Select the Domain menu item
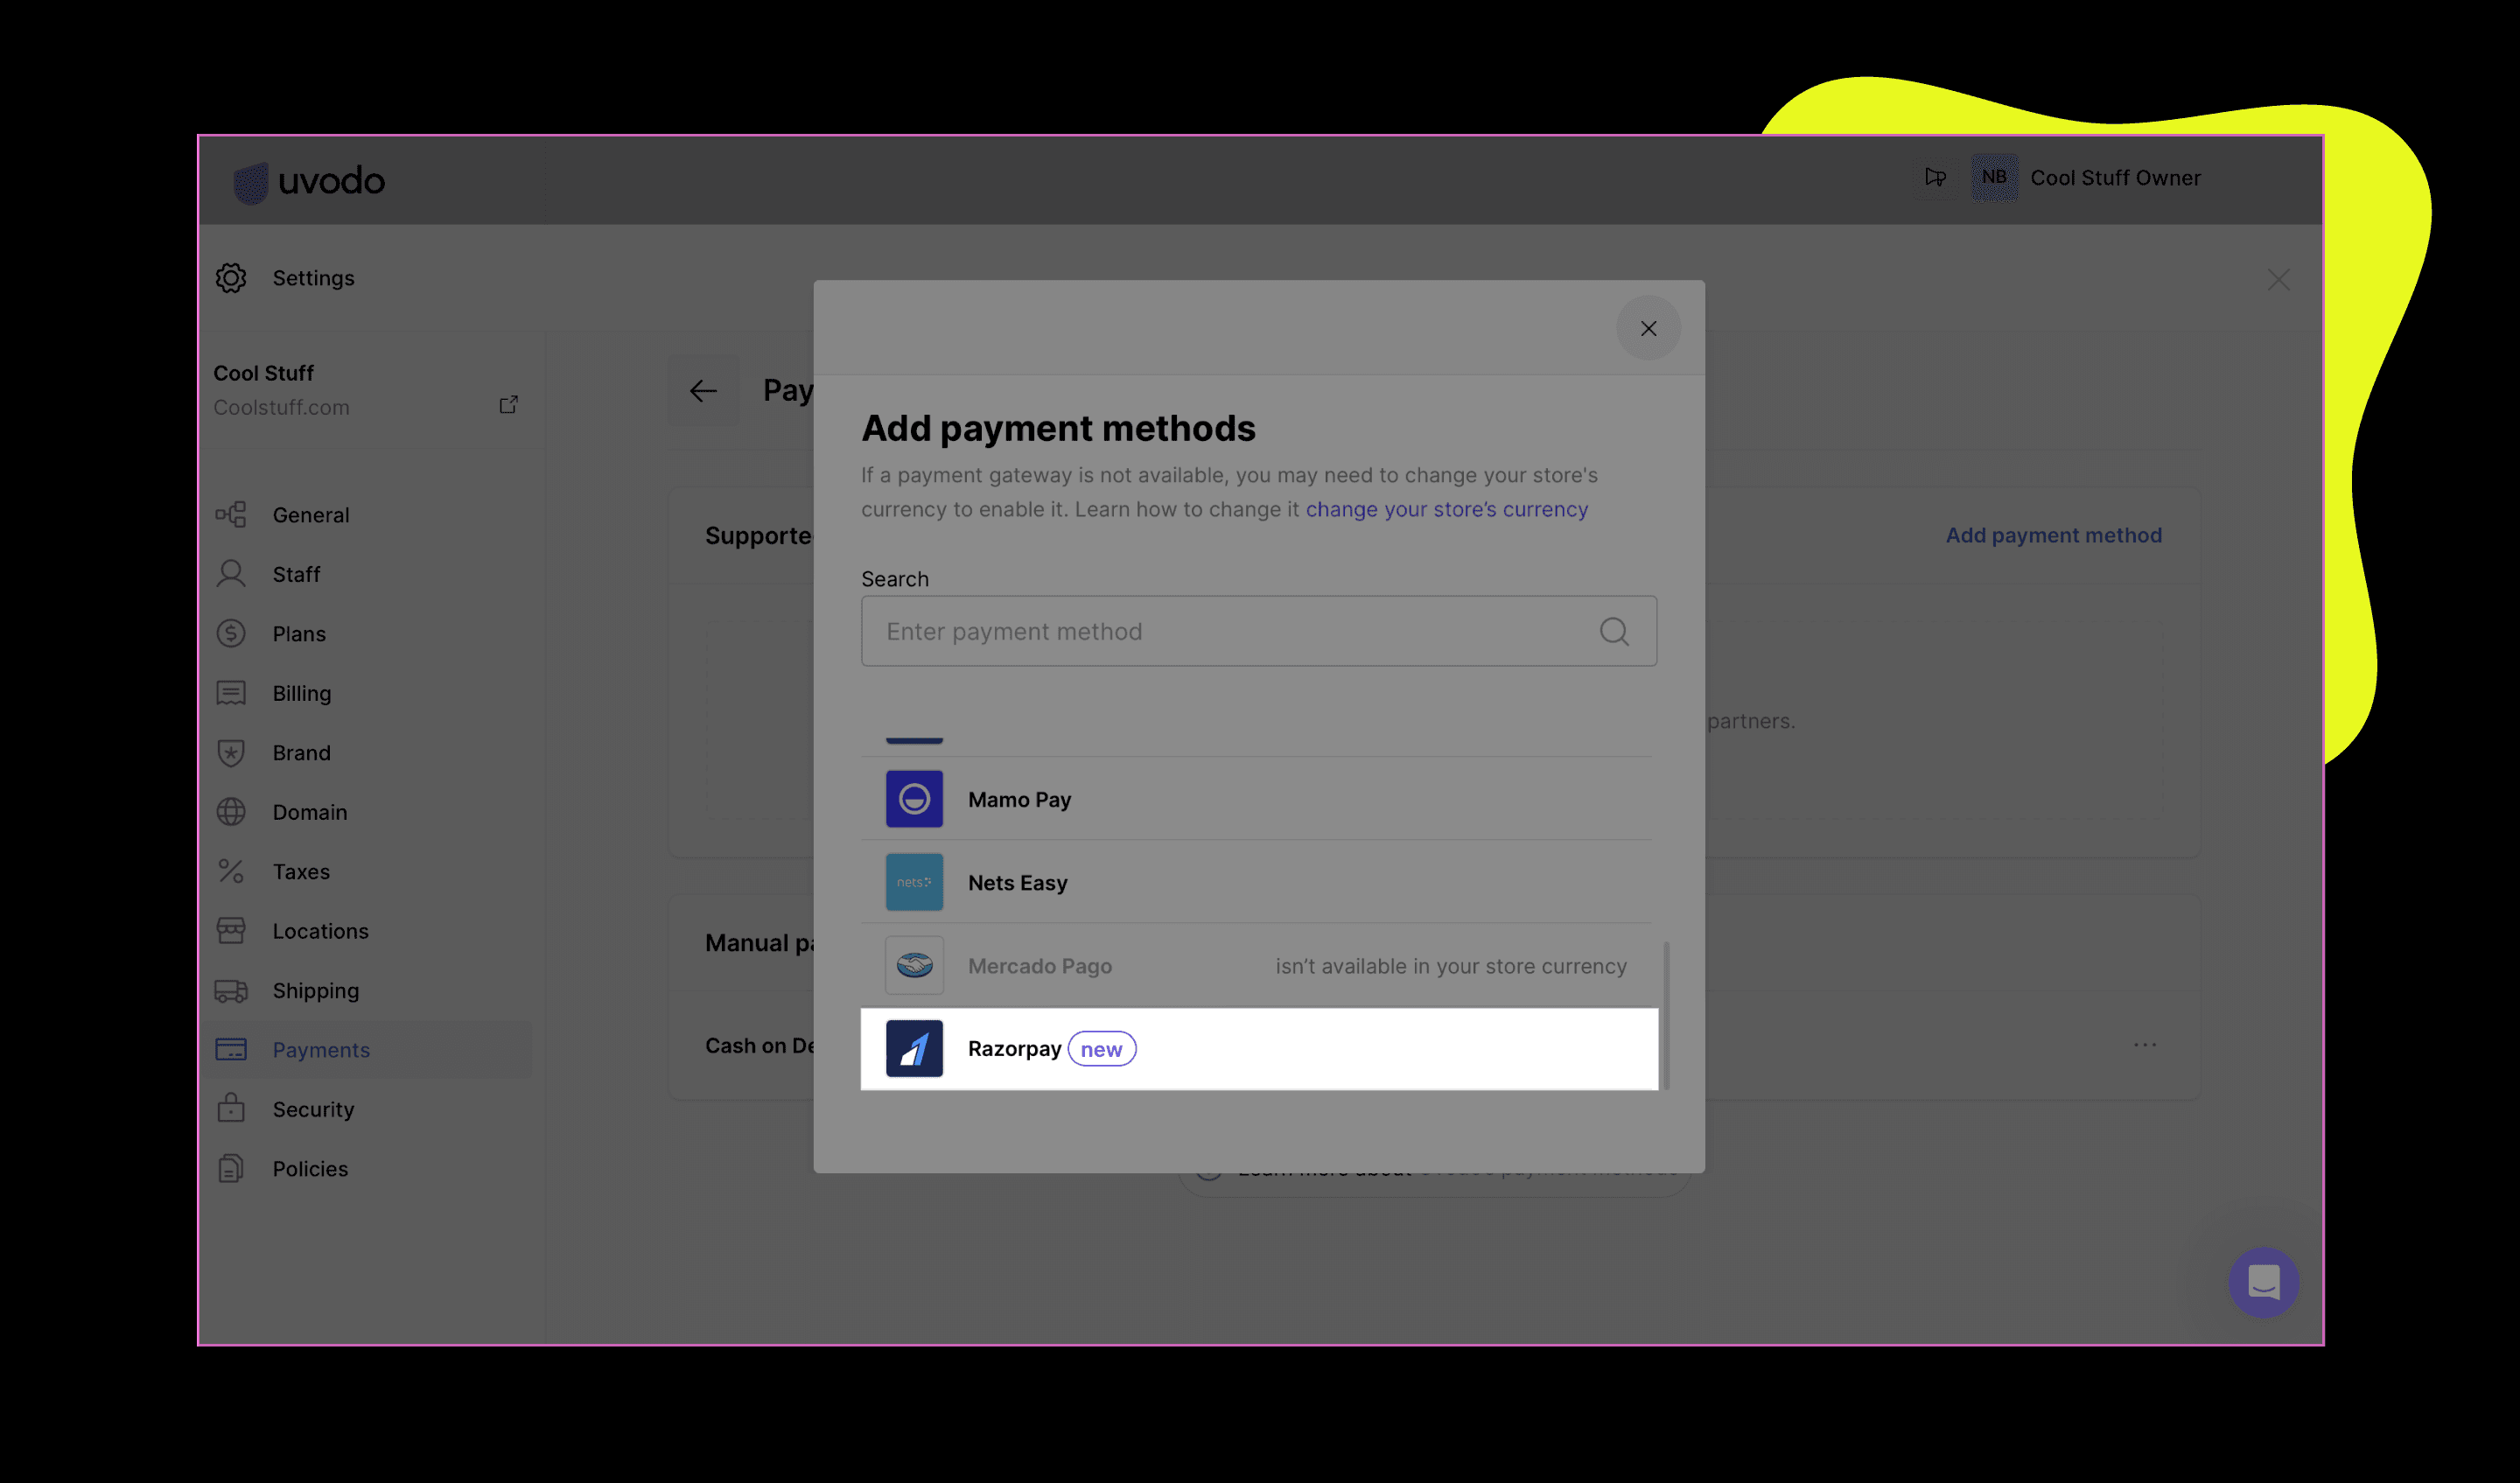 (310, 812)
